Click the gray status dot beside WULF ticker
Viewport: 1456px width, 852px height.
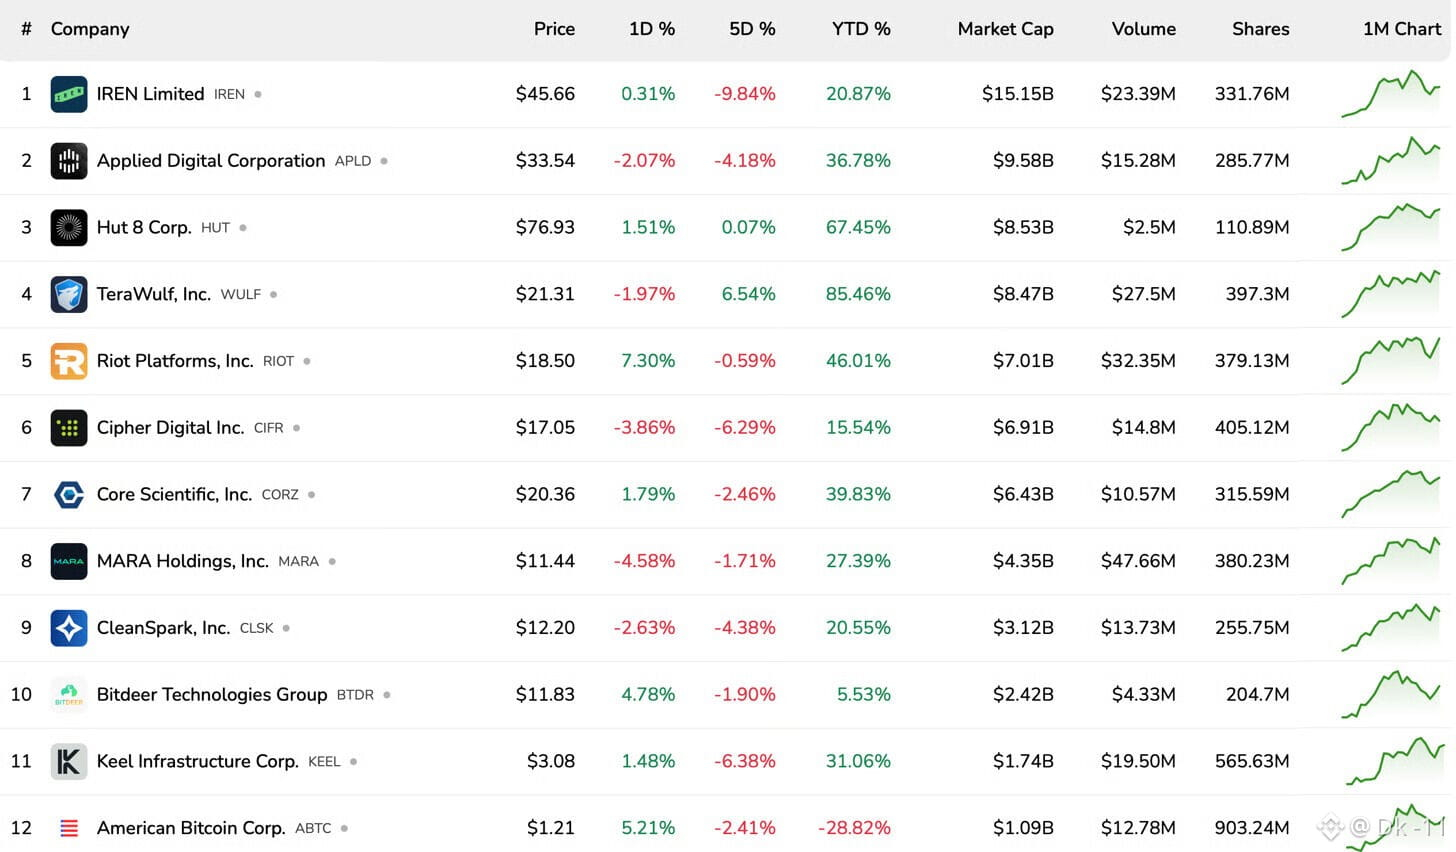coord(273,294)
